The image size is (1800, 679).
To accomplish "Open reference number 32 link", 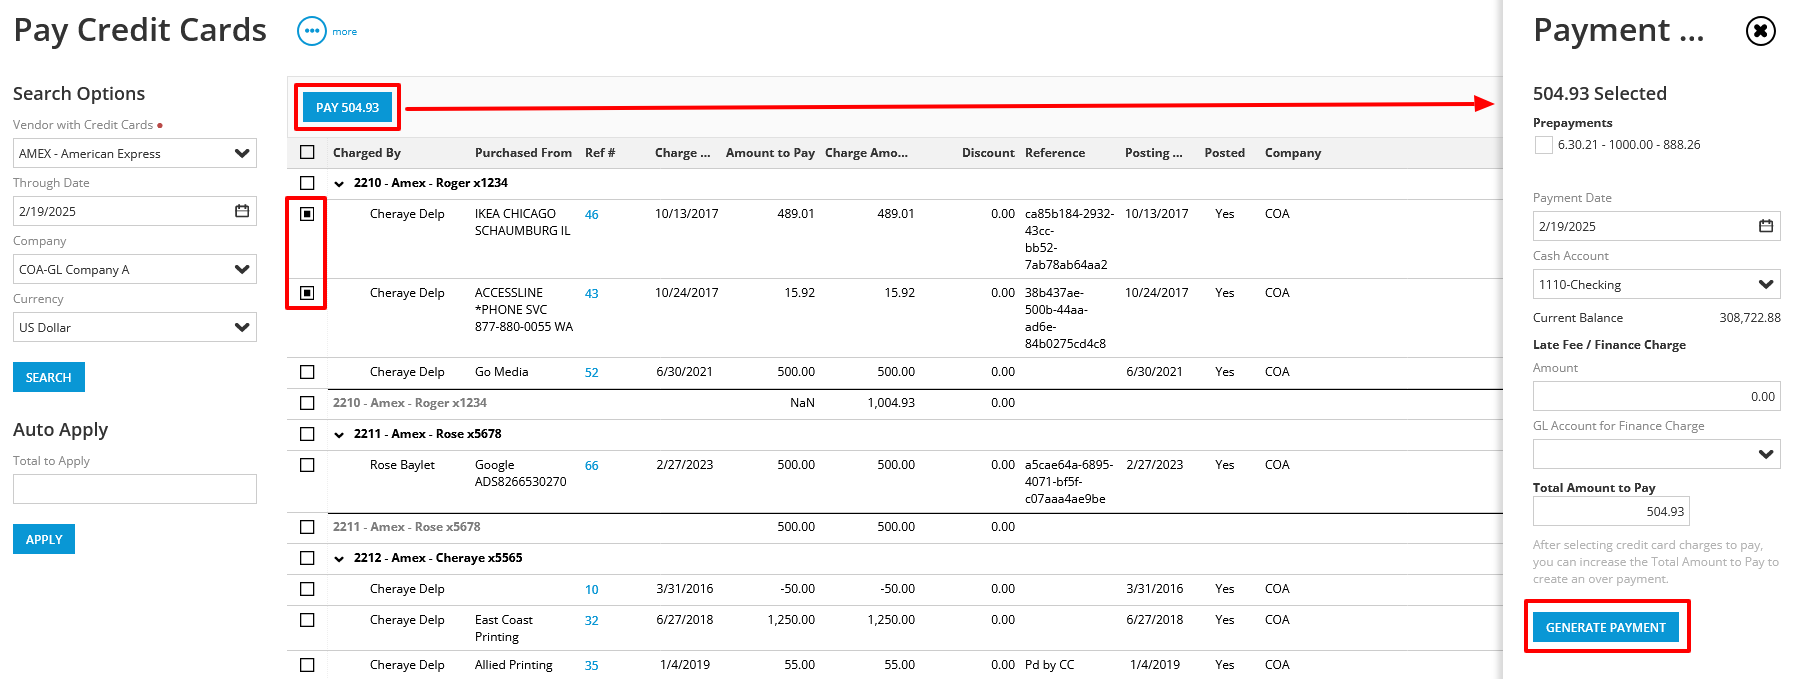I will pos(592,621).
